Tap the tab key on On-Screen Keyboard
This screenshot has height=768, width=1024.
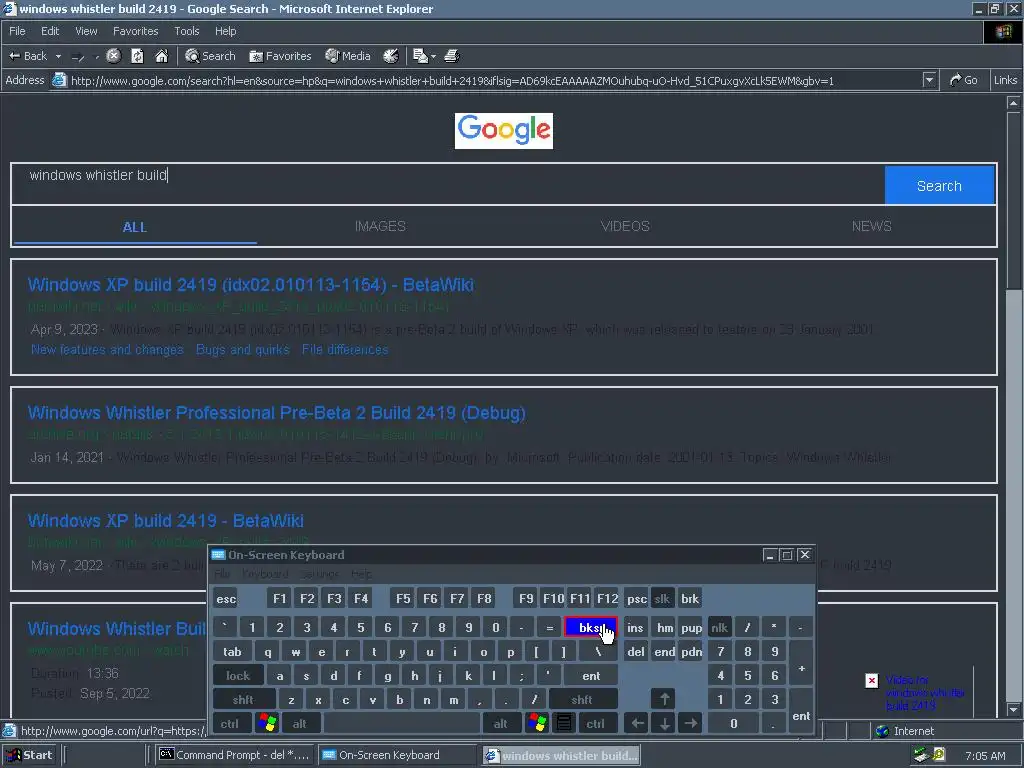[232, 652]
